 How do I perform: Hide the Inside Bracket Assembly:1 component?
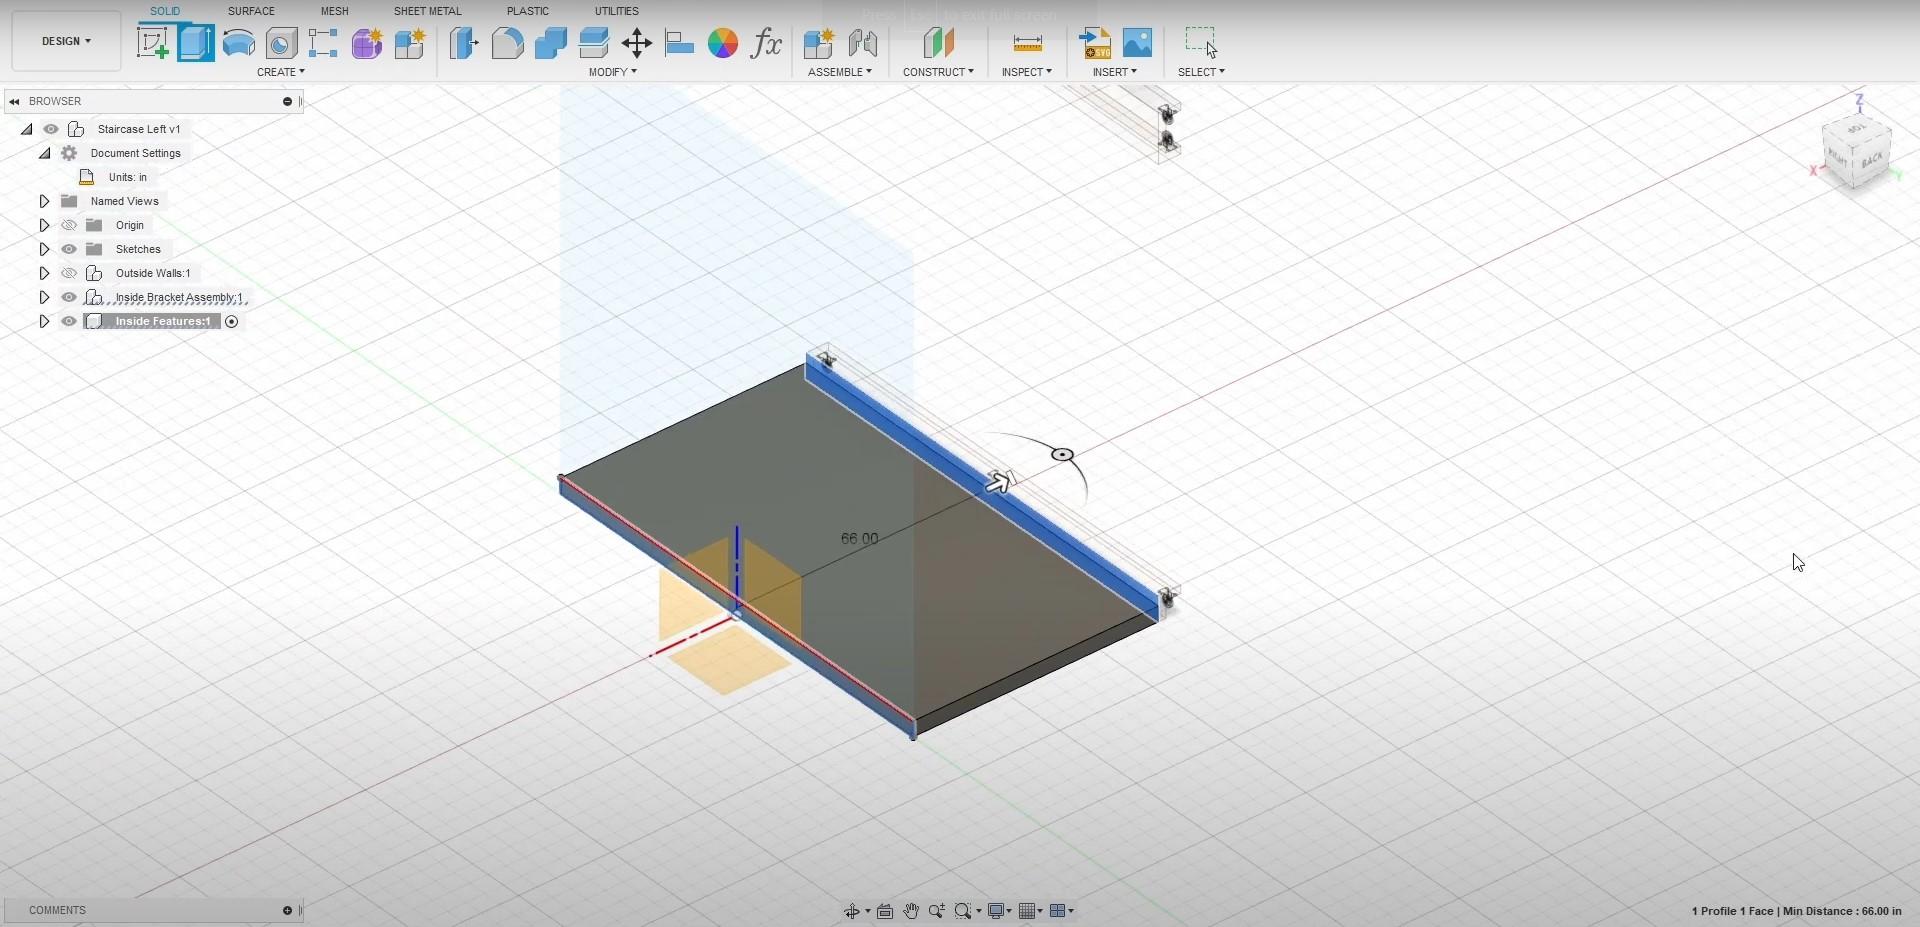(x=69, y=297)
